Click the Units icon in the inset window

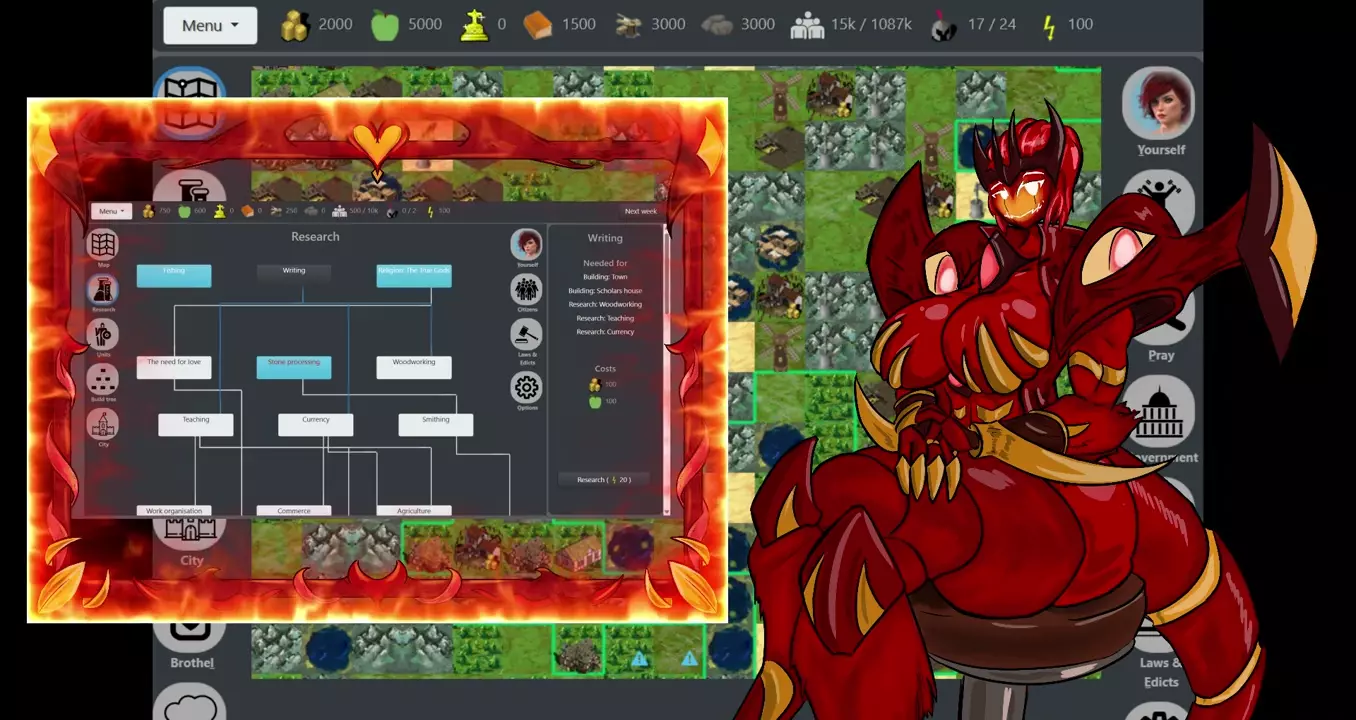tap(102, 335)
